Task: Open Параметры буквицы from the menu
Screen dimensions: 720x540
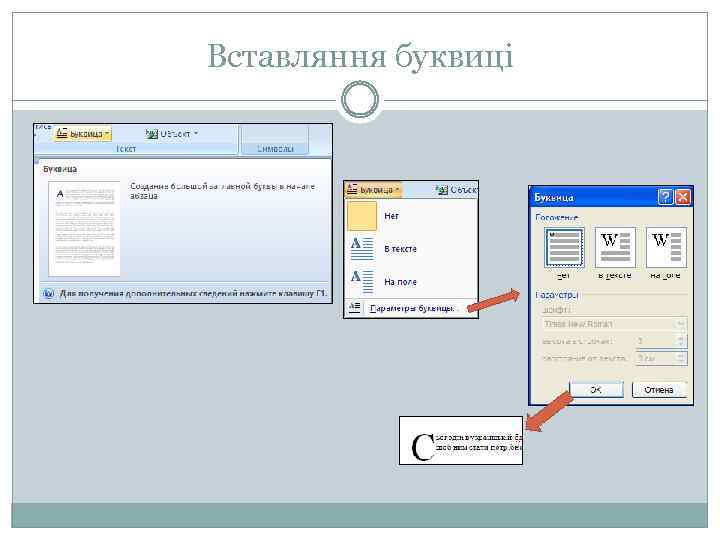Action: pyautogui.click(x=411, y=308)
